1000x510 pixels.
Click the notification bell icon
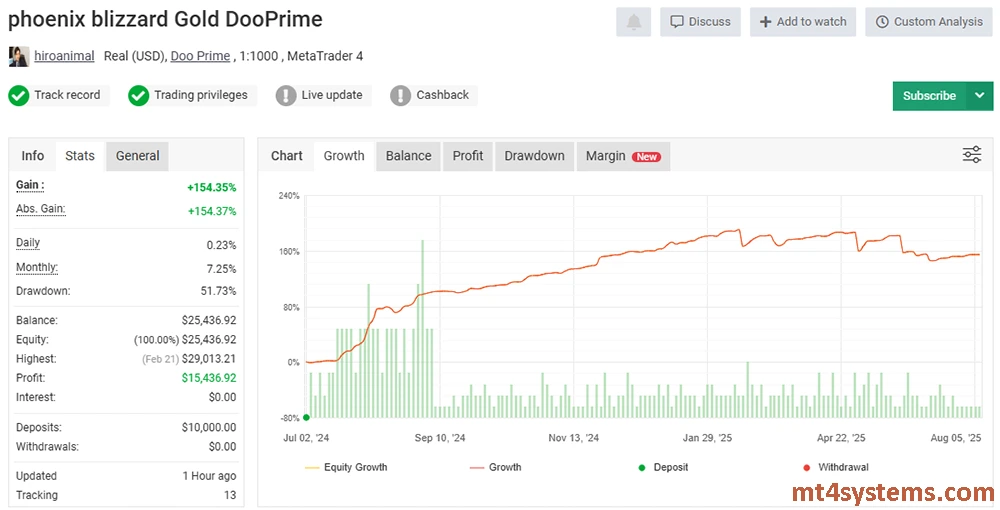633,21
